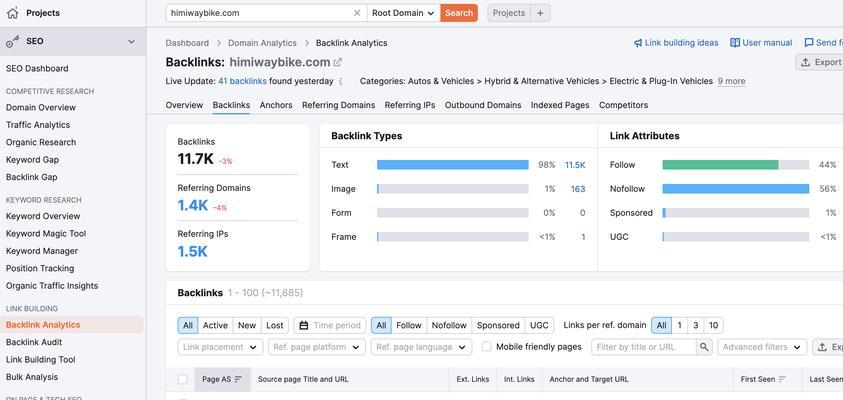Sort by First Seen column icon
The width and height of the screenshot is (843, 400).
(x=783, y=380)
